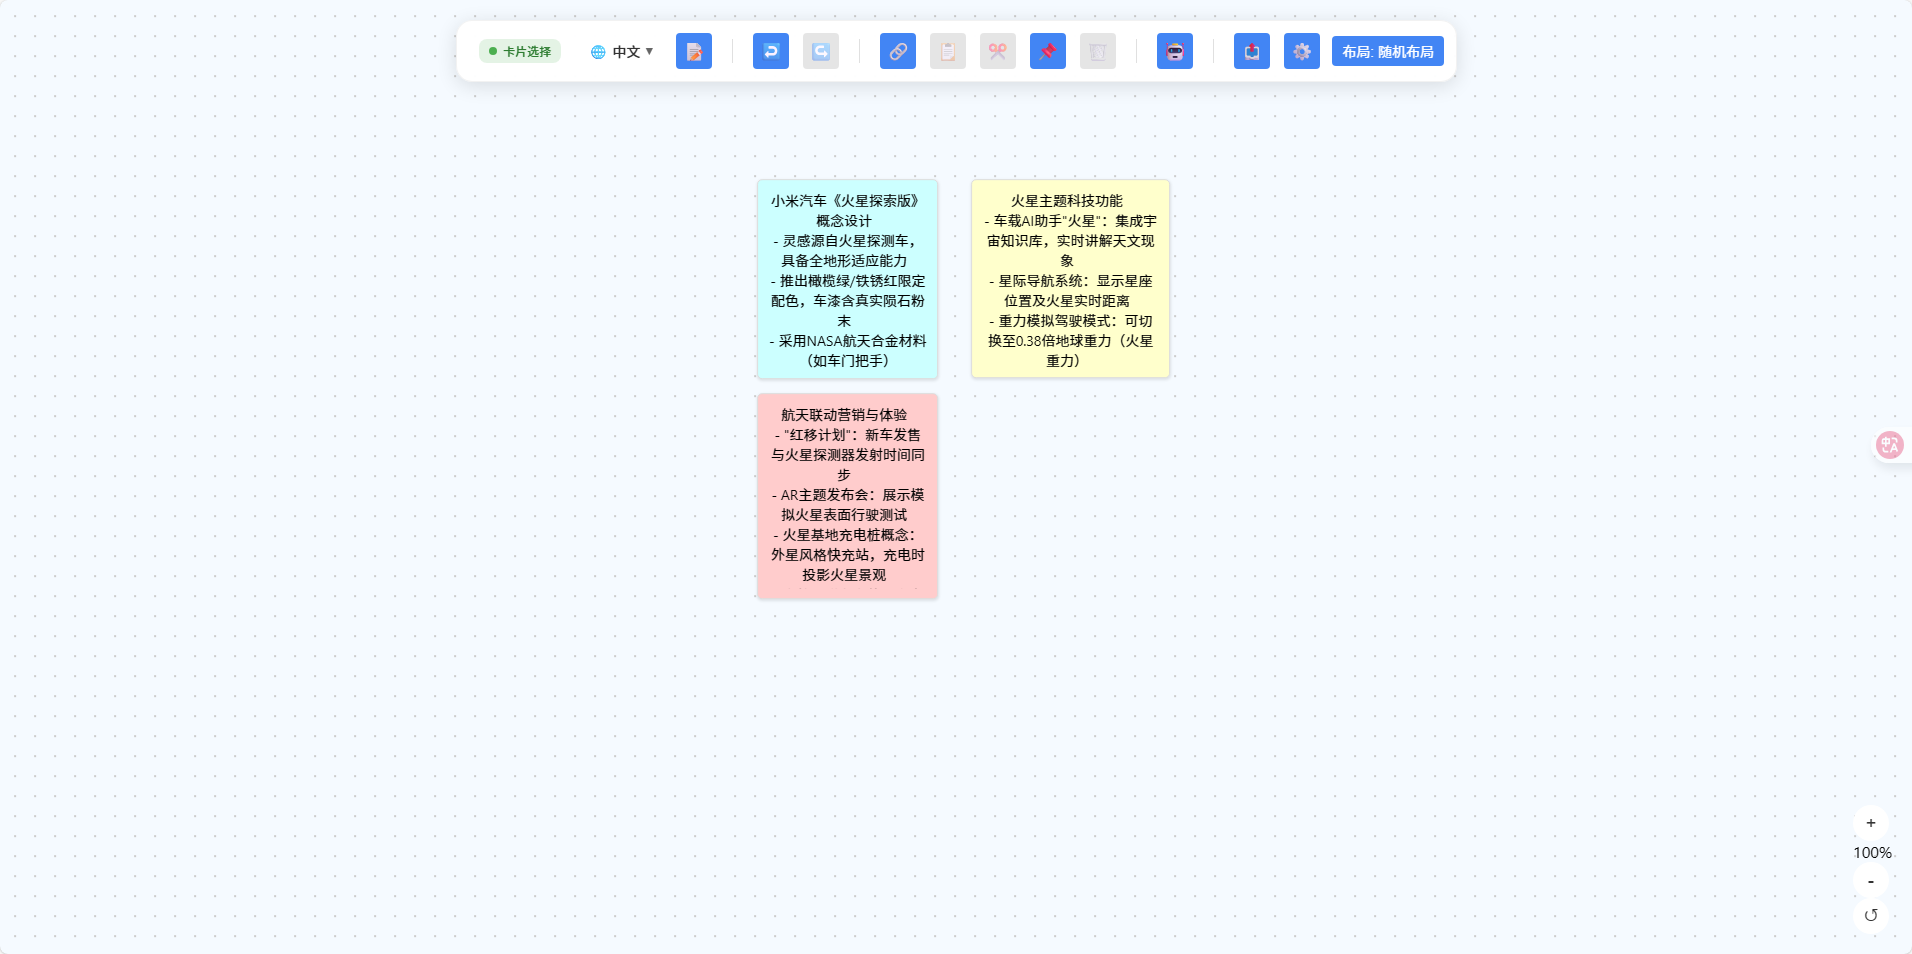Select the pink 航天联动营销与体验 card
The height and width of the screenshot is (954, 1912).
point(847,496)
